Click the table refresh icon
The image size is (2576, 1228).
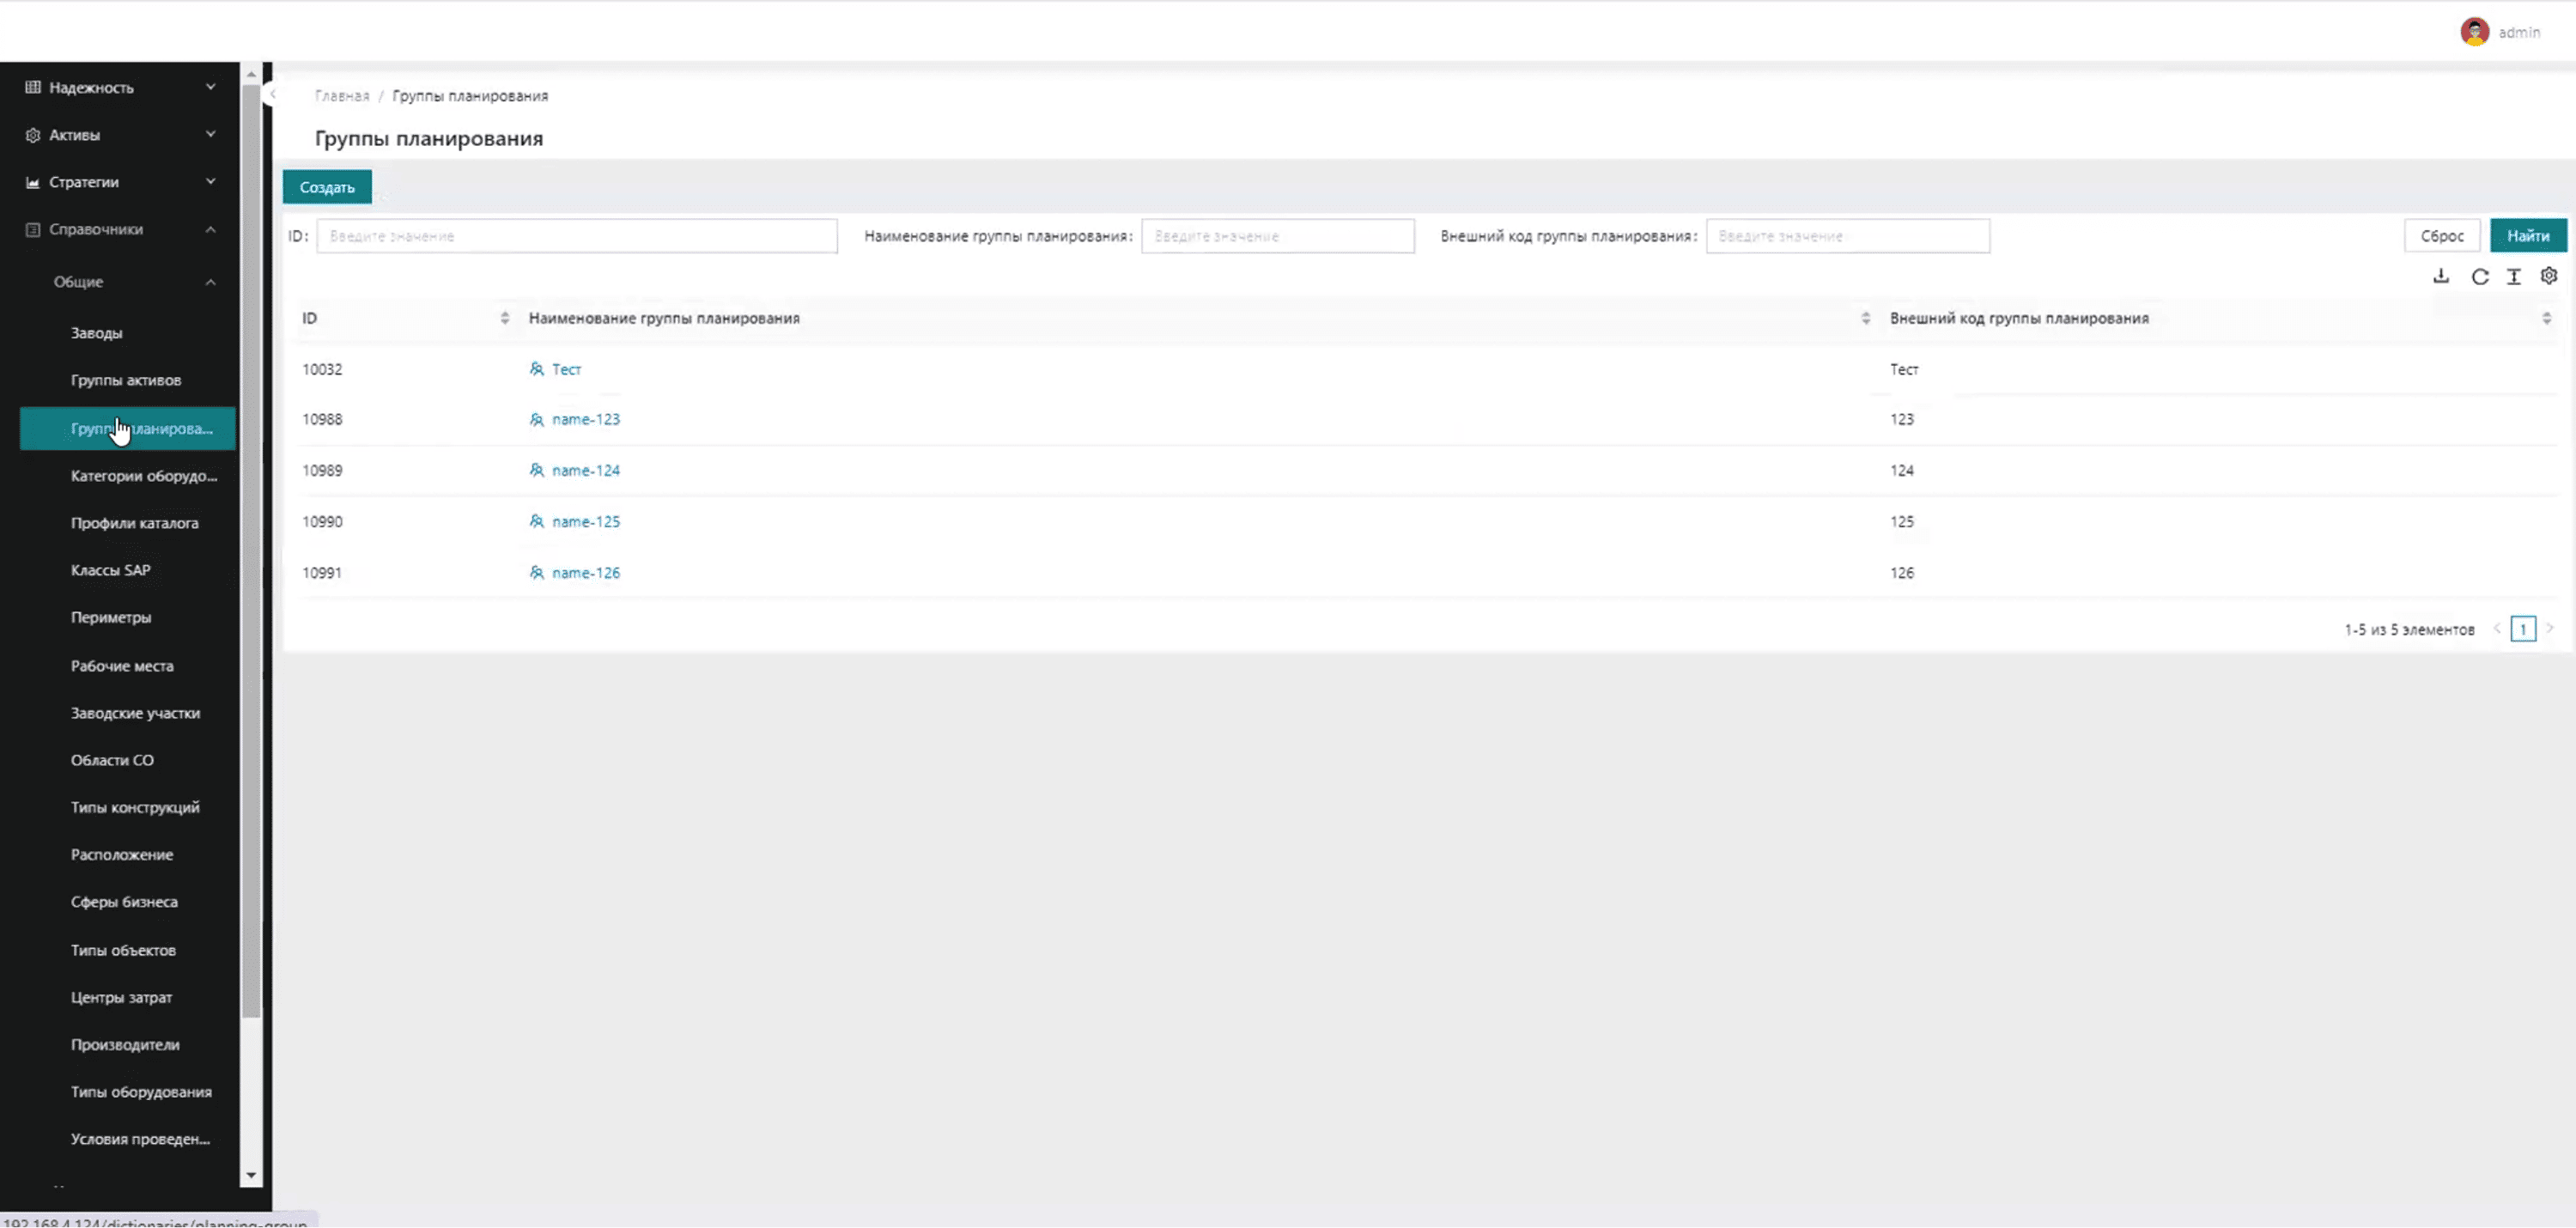(x=2480, y=277)
